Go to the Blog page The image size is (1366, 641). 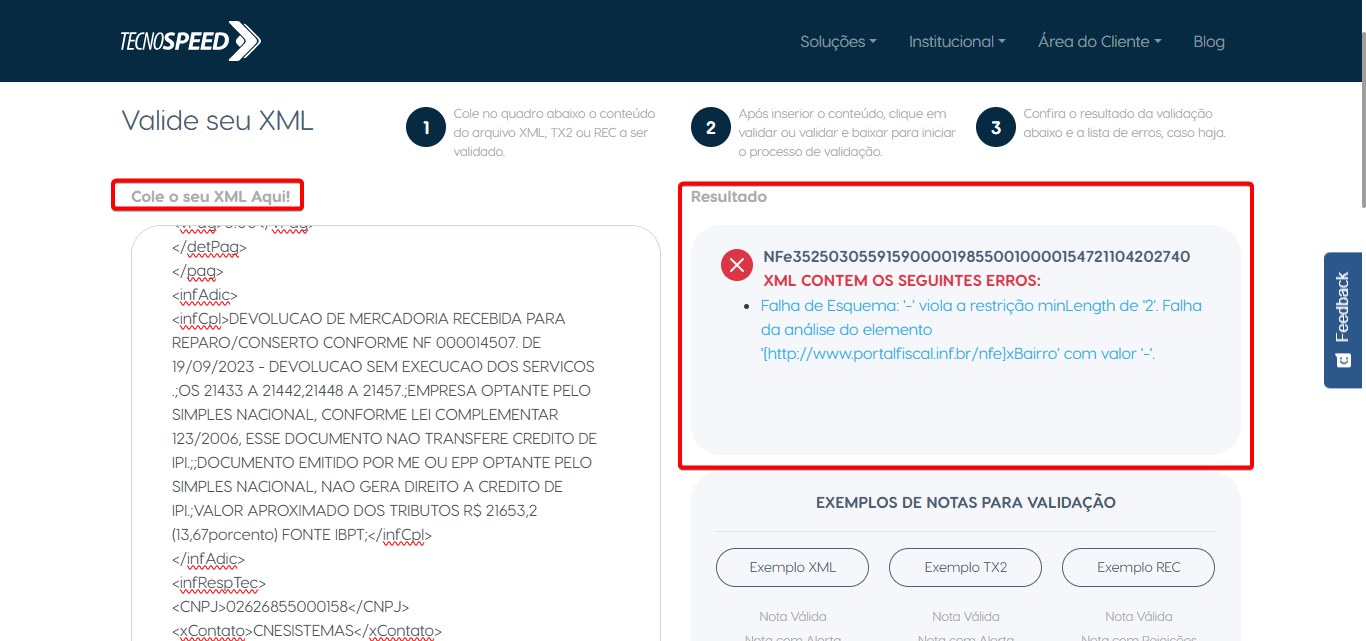[x=1208, y=42]
